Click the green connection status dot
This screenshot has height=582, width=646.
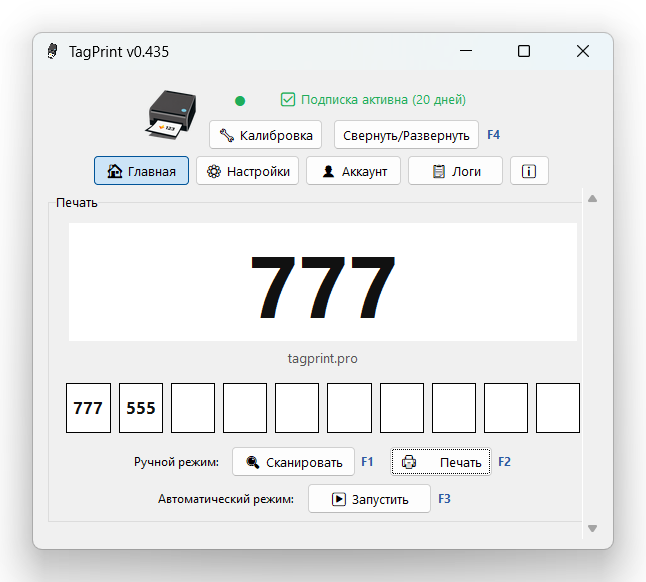click(x=240, y=101)
